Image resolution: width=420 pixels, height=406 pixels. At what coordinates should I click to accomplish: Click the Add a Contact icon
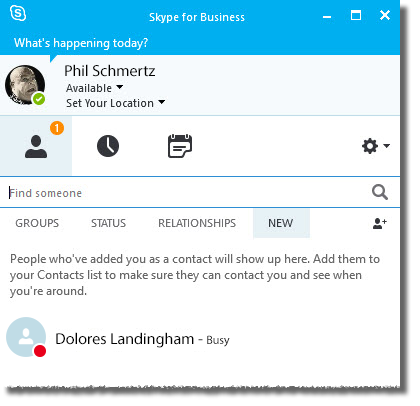380,223
